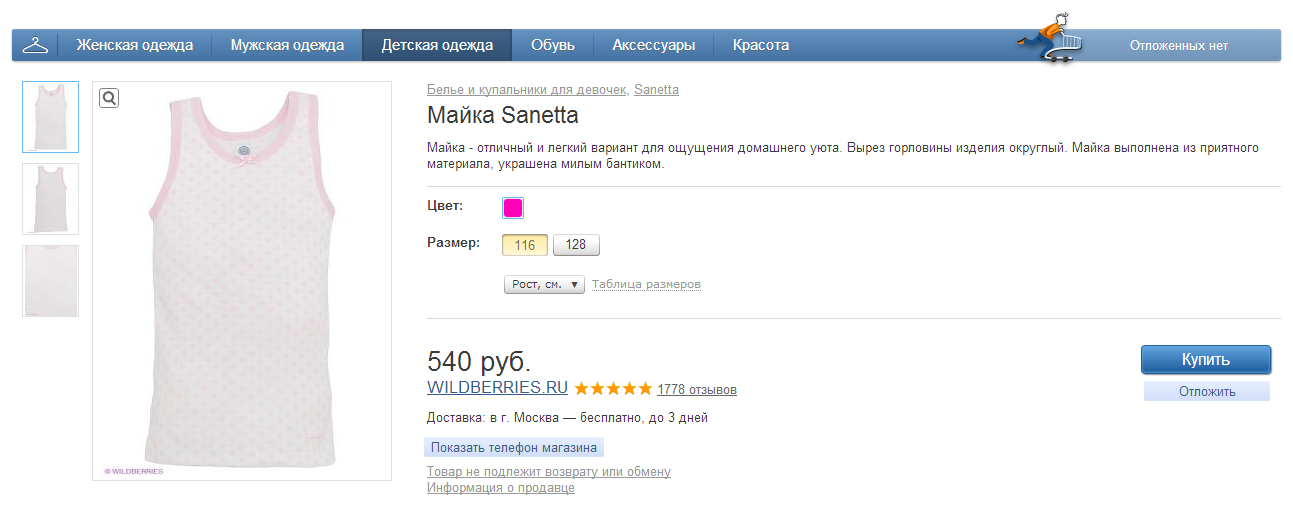The height and width of the screenshot is (526, 1293).
Task: Click the shopping cart mascot icon
Action: pos(1051,39)
